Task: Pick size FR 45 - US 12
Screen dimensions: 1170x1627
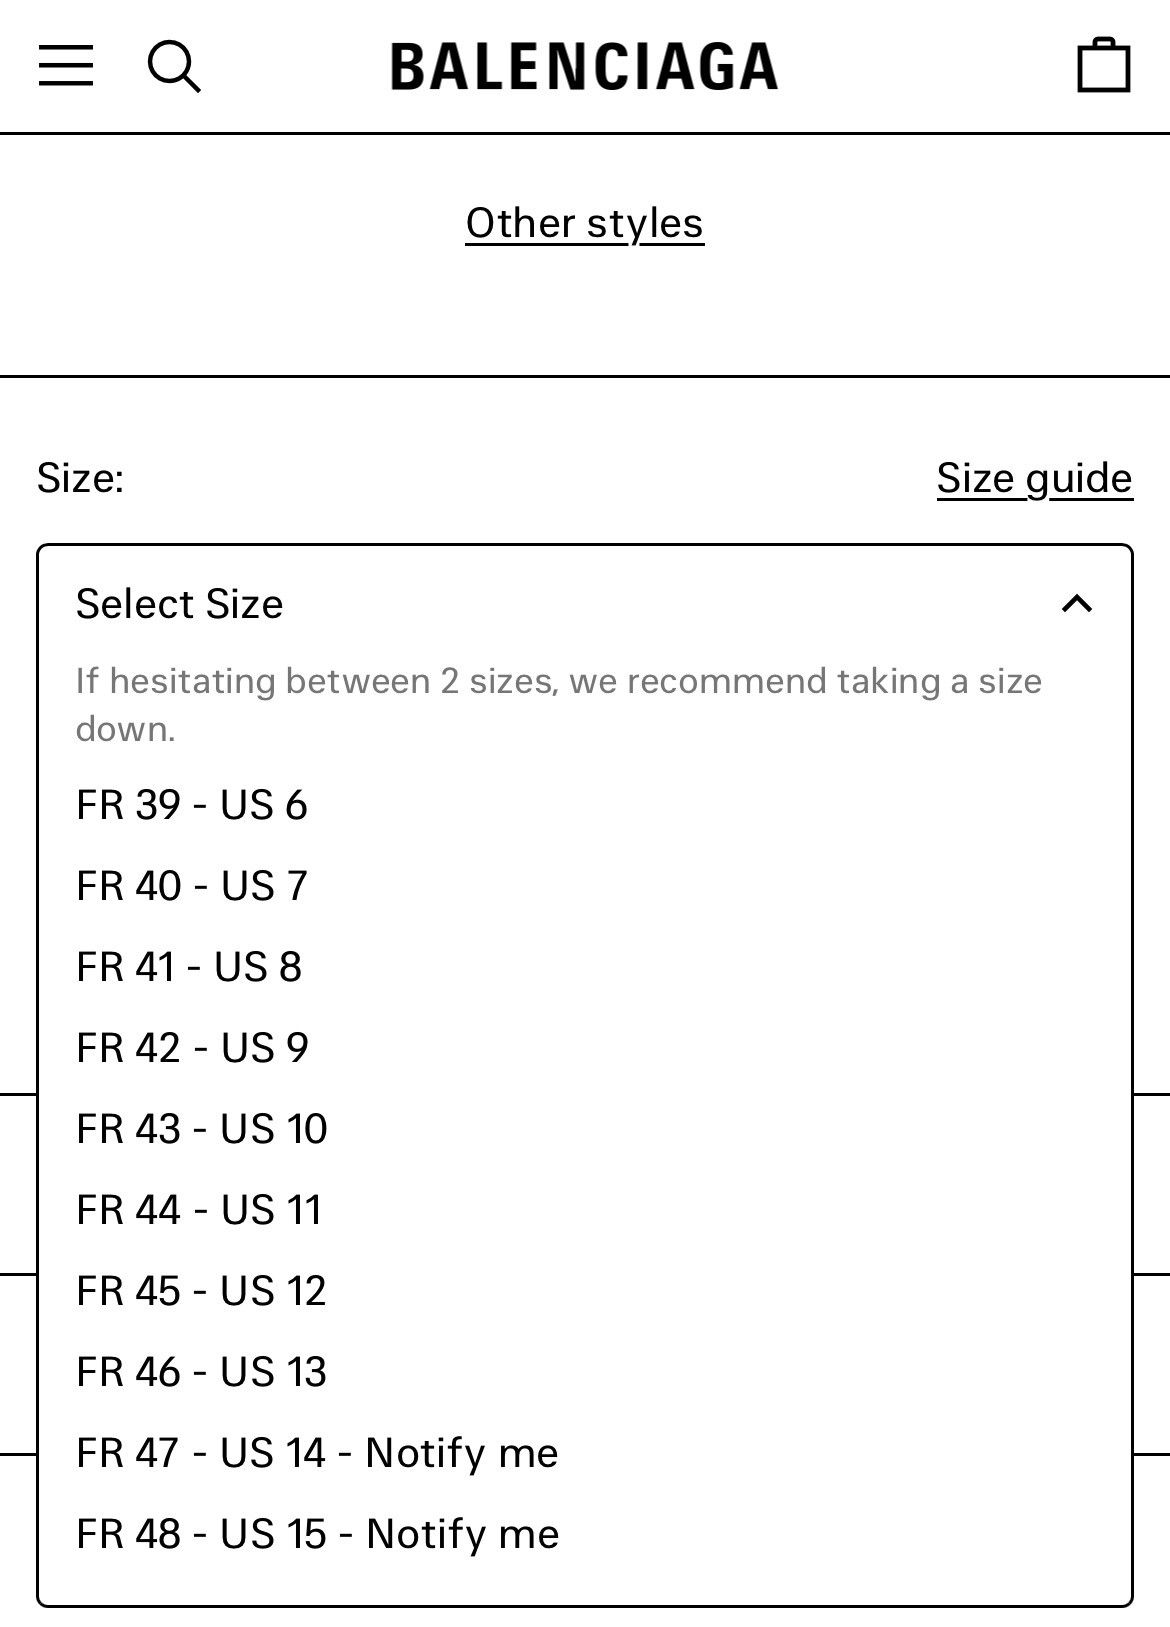Action: [x=585, y=1291]
